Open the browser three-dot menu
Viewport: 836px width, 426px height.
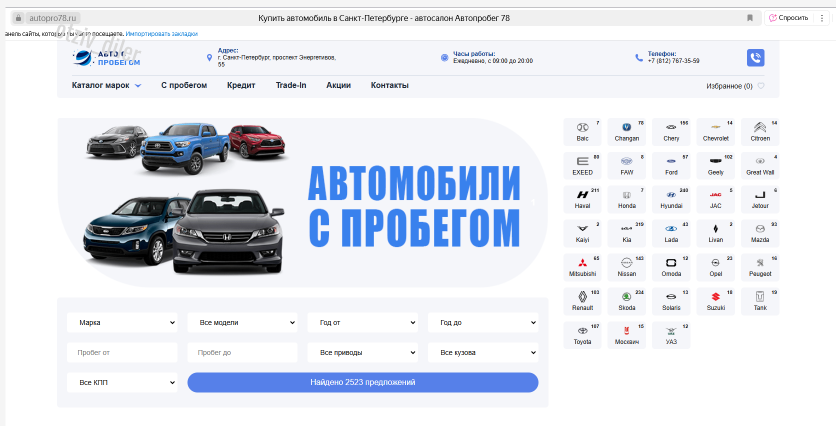point(822,18)
